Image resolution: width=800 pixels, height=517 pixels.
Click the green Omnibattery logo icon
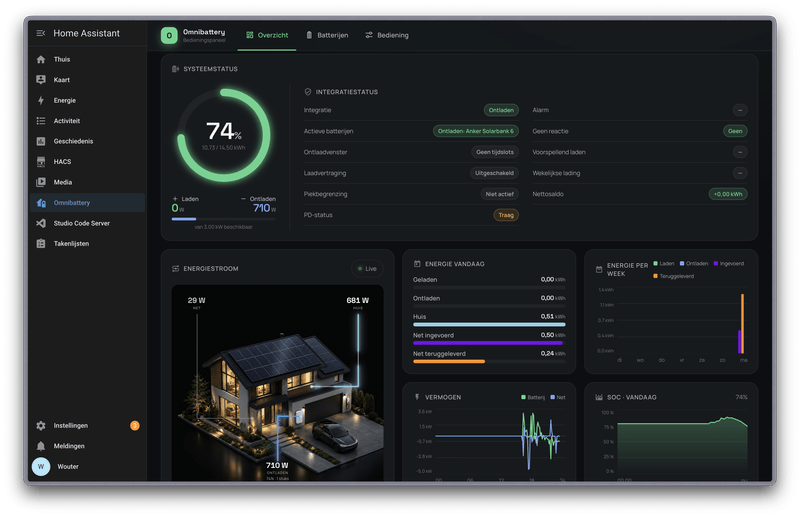pos(169,36)
